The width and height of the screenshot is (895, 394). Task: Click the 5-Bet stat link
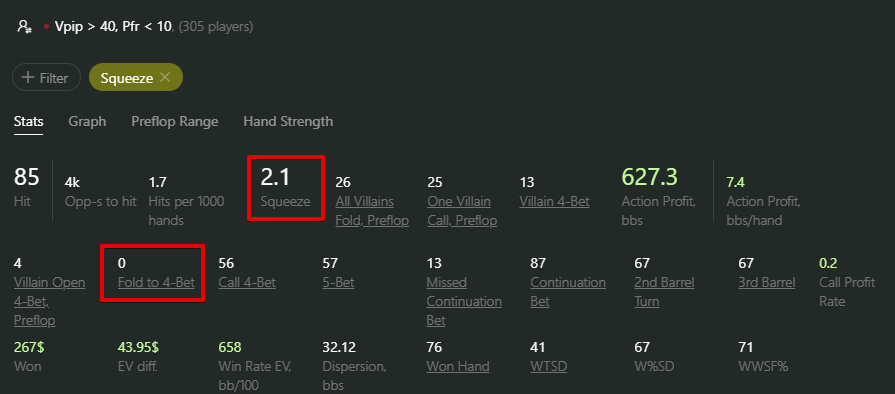[338, 283]
